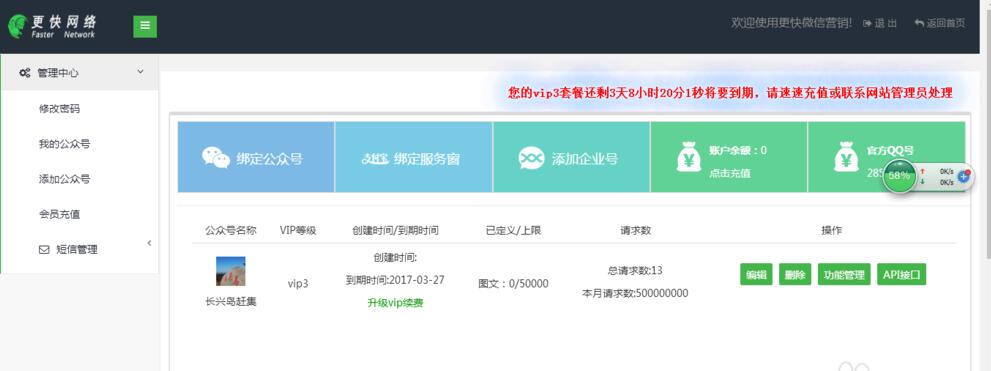
Task: Click the 已定义/上限 column header
Action: [x=513, y=231]
